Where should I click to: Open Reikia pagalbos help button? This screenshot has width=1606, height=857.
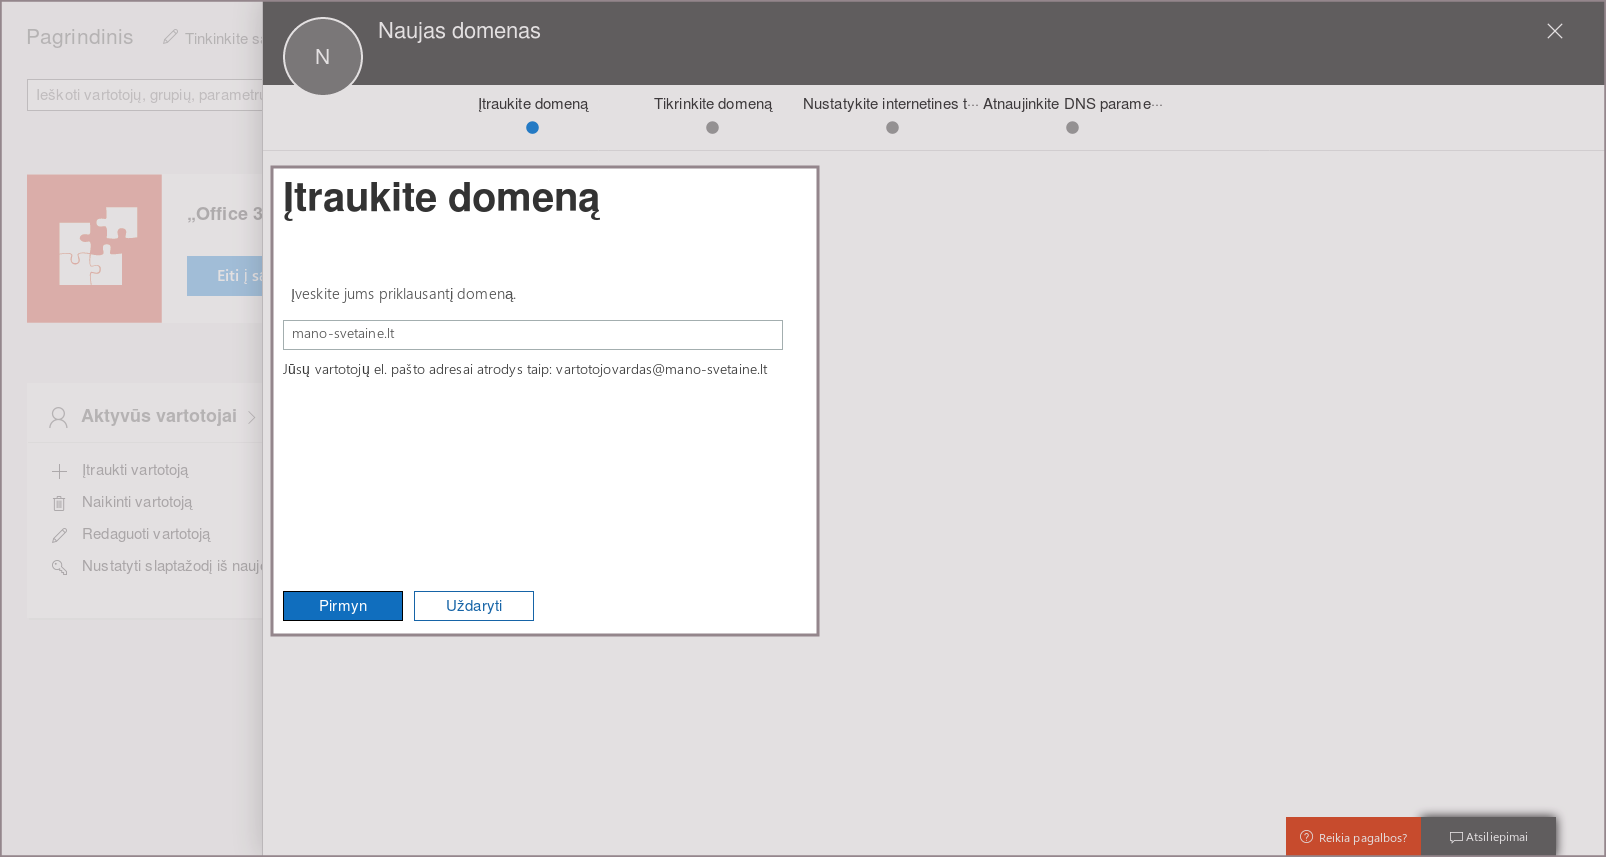pyautogui.click(x=1352, y=837)
